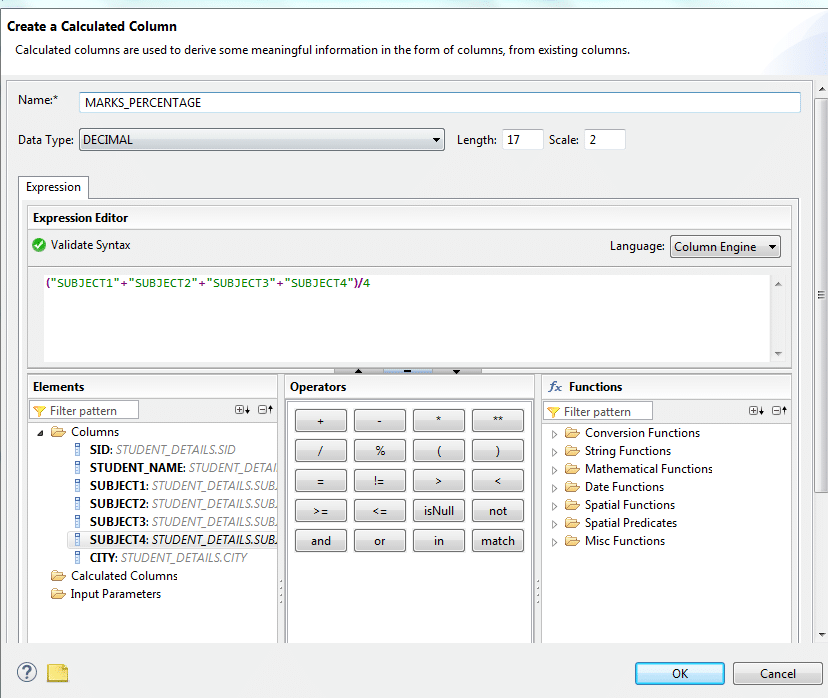Expand all in the Elements panel
This screenshot has width=828, height=698.
242,410
